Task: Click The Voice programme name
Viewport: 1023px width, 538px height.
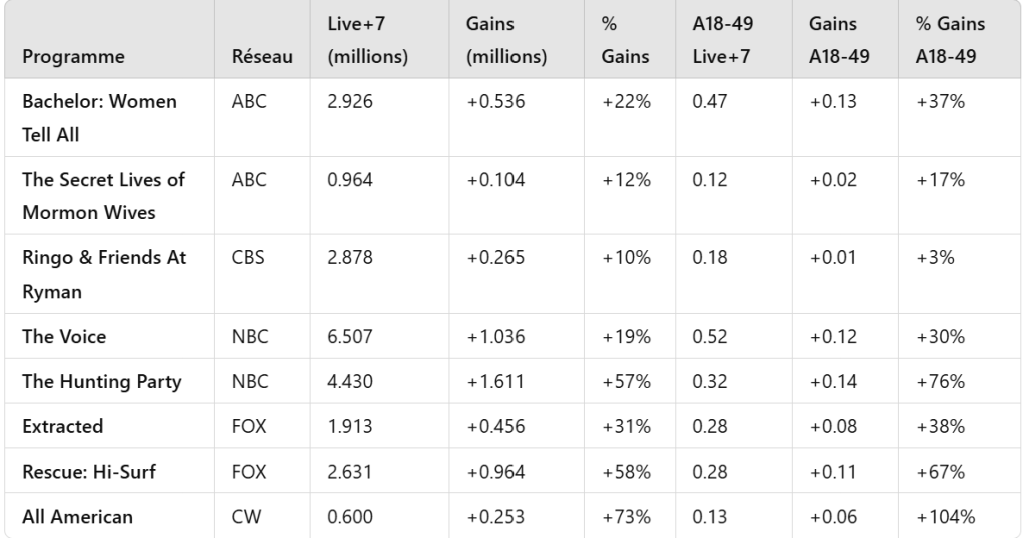Action: click(64, 337)
